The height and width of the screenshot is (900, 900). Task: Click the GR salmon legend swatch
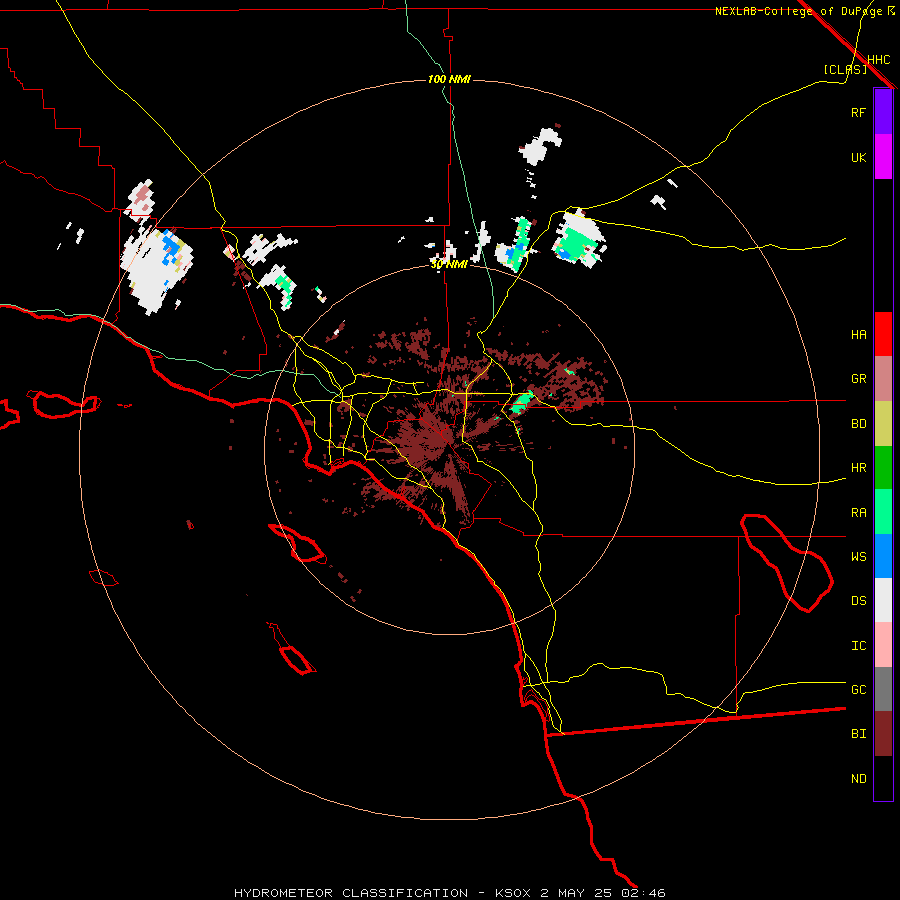point(883,378)
